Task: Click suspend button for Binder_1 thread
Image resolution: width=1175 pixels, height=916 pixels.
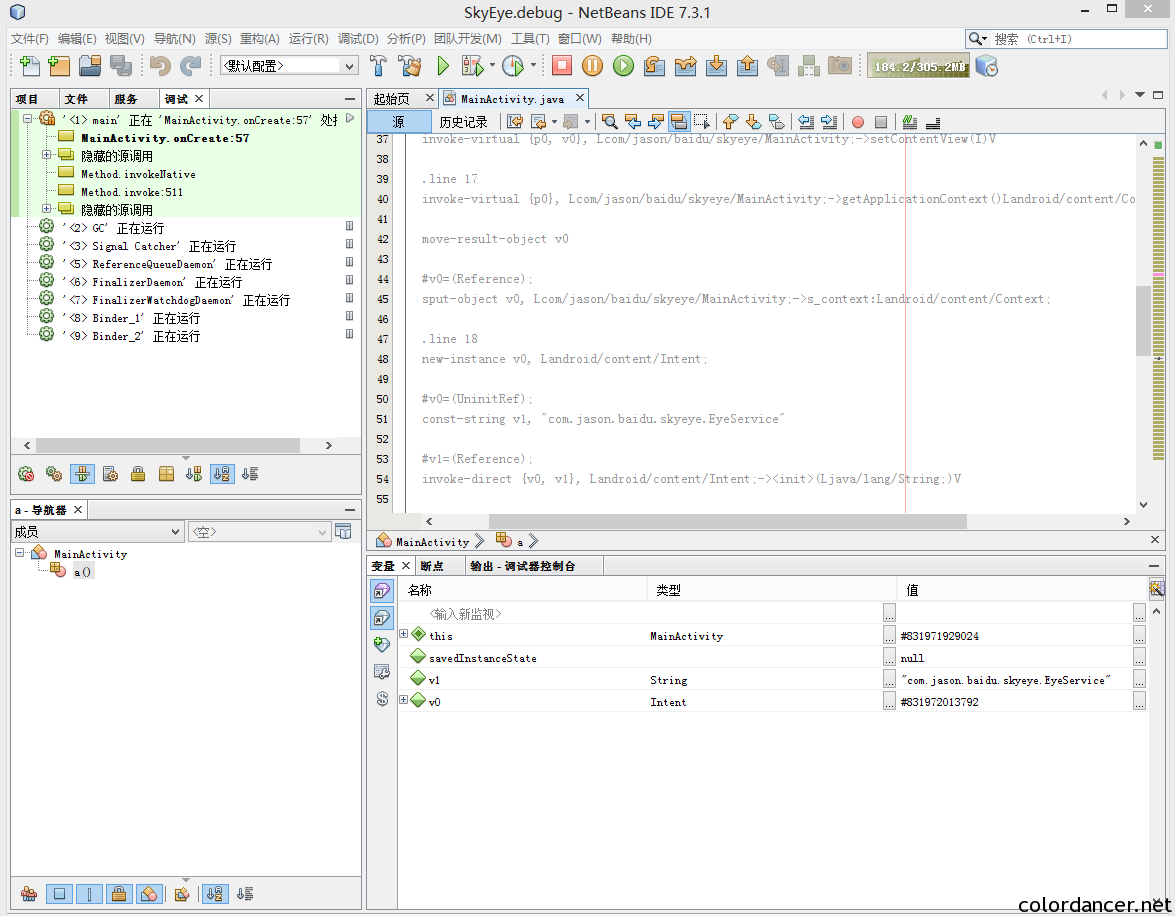Action: pos(349,316)
